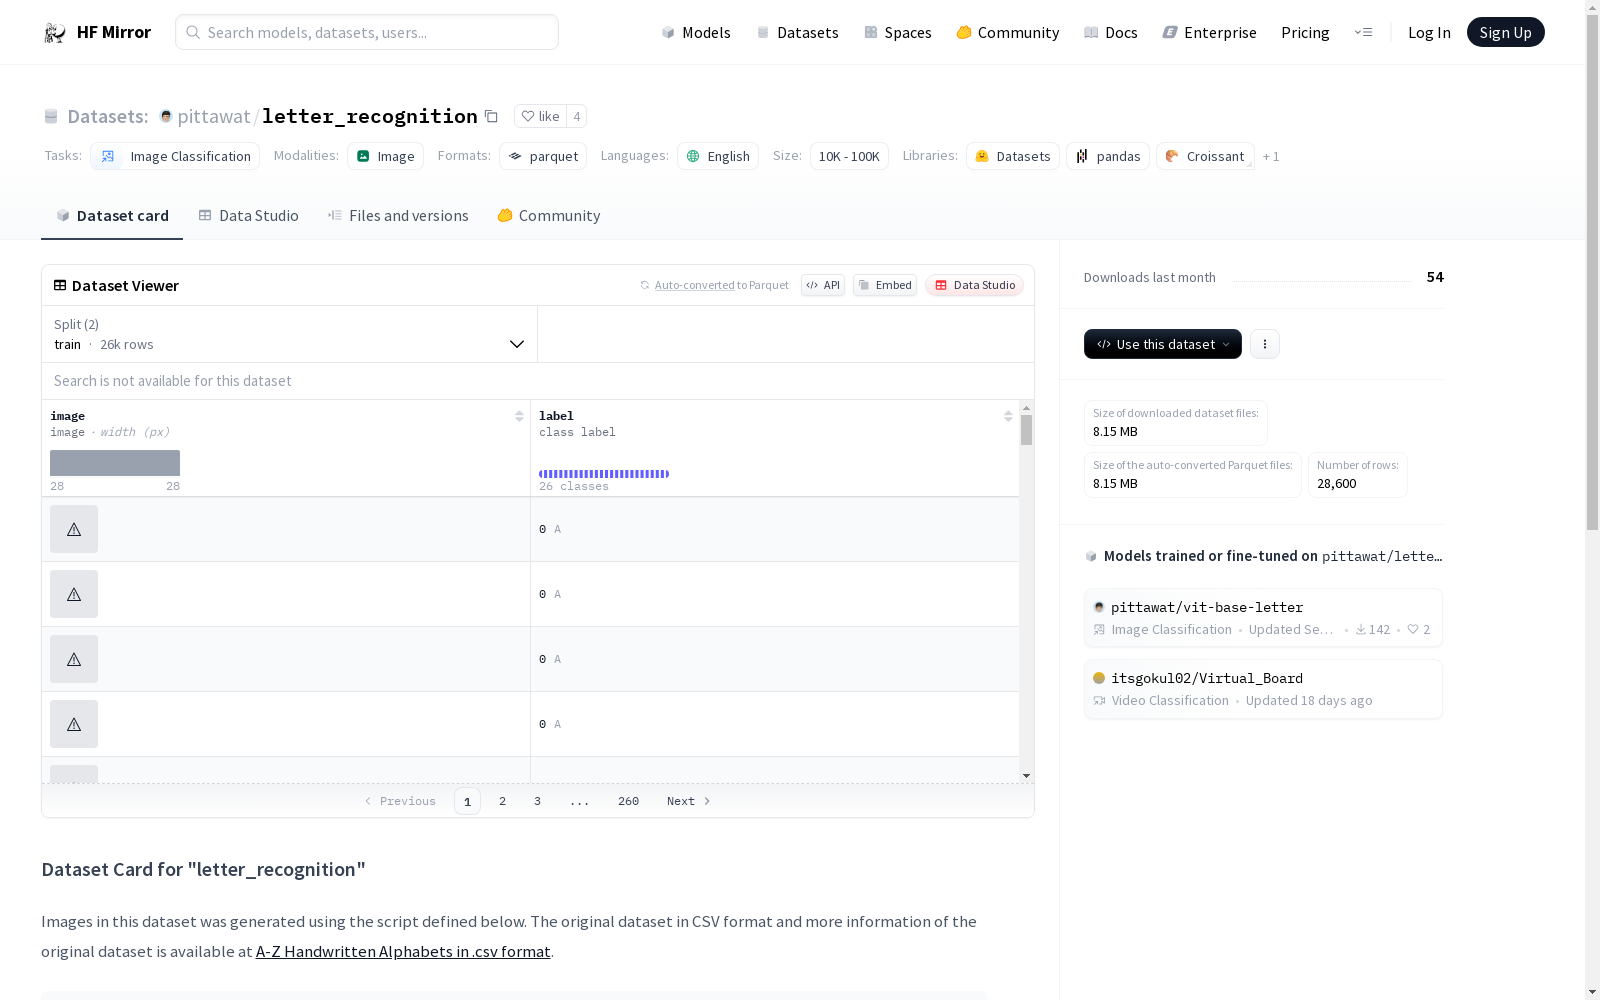Open the itsgokul02/Virtual_Board model card
Image resolution: width=1600 pixels, height=1000 pixels.
coord(1263,689)
